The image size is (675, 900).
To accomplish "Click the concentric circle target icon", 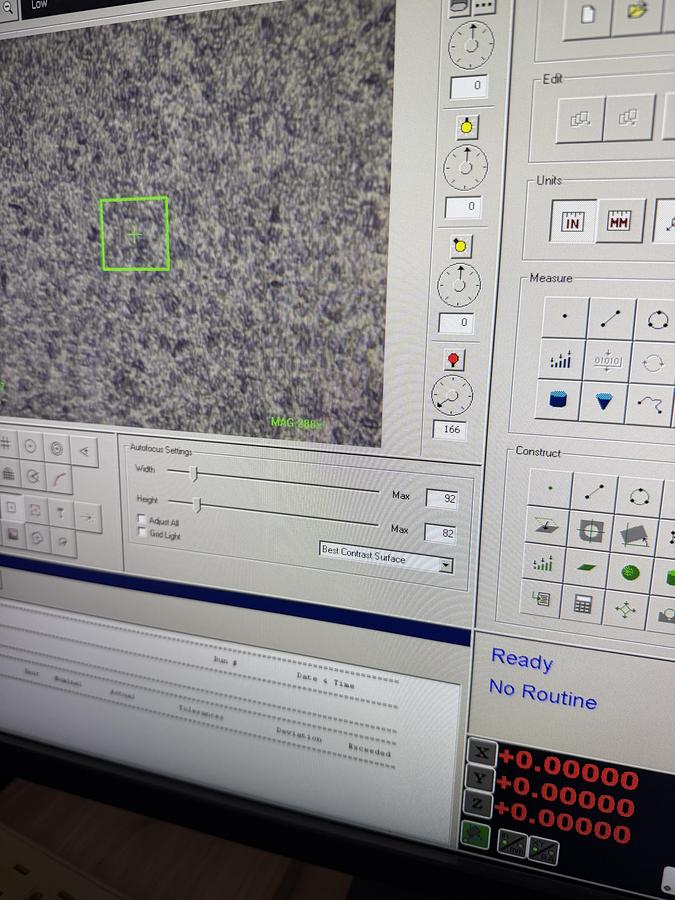I will tap(57, 449).
